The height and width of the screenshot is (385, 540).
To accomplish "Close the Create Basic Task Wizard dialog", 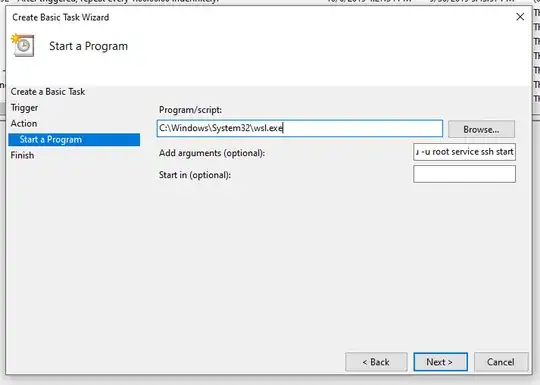I will (x=520, y=17).
